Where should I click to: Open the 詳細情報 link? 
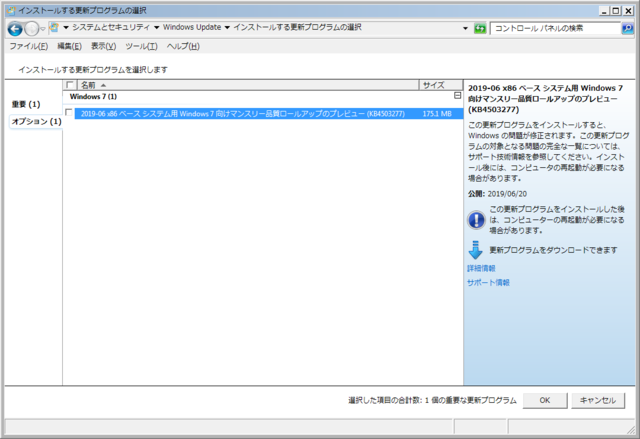[481, 268]
